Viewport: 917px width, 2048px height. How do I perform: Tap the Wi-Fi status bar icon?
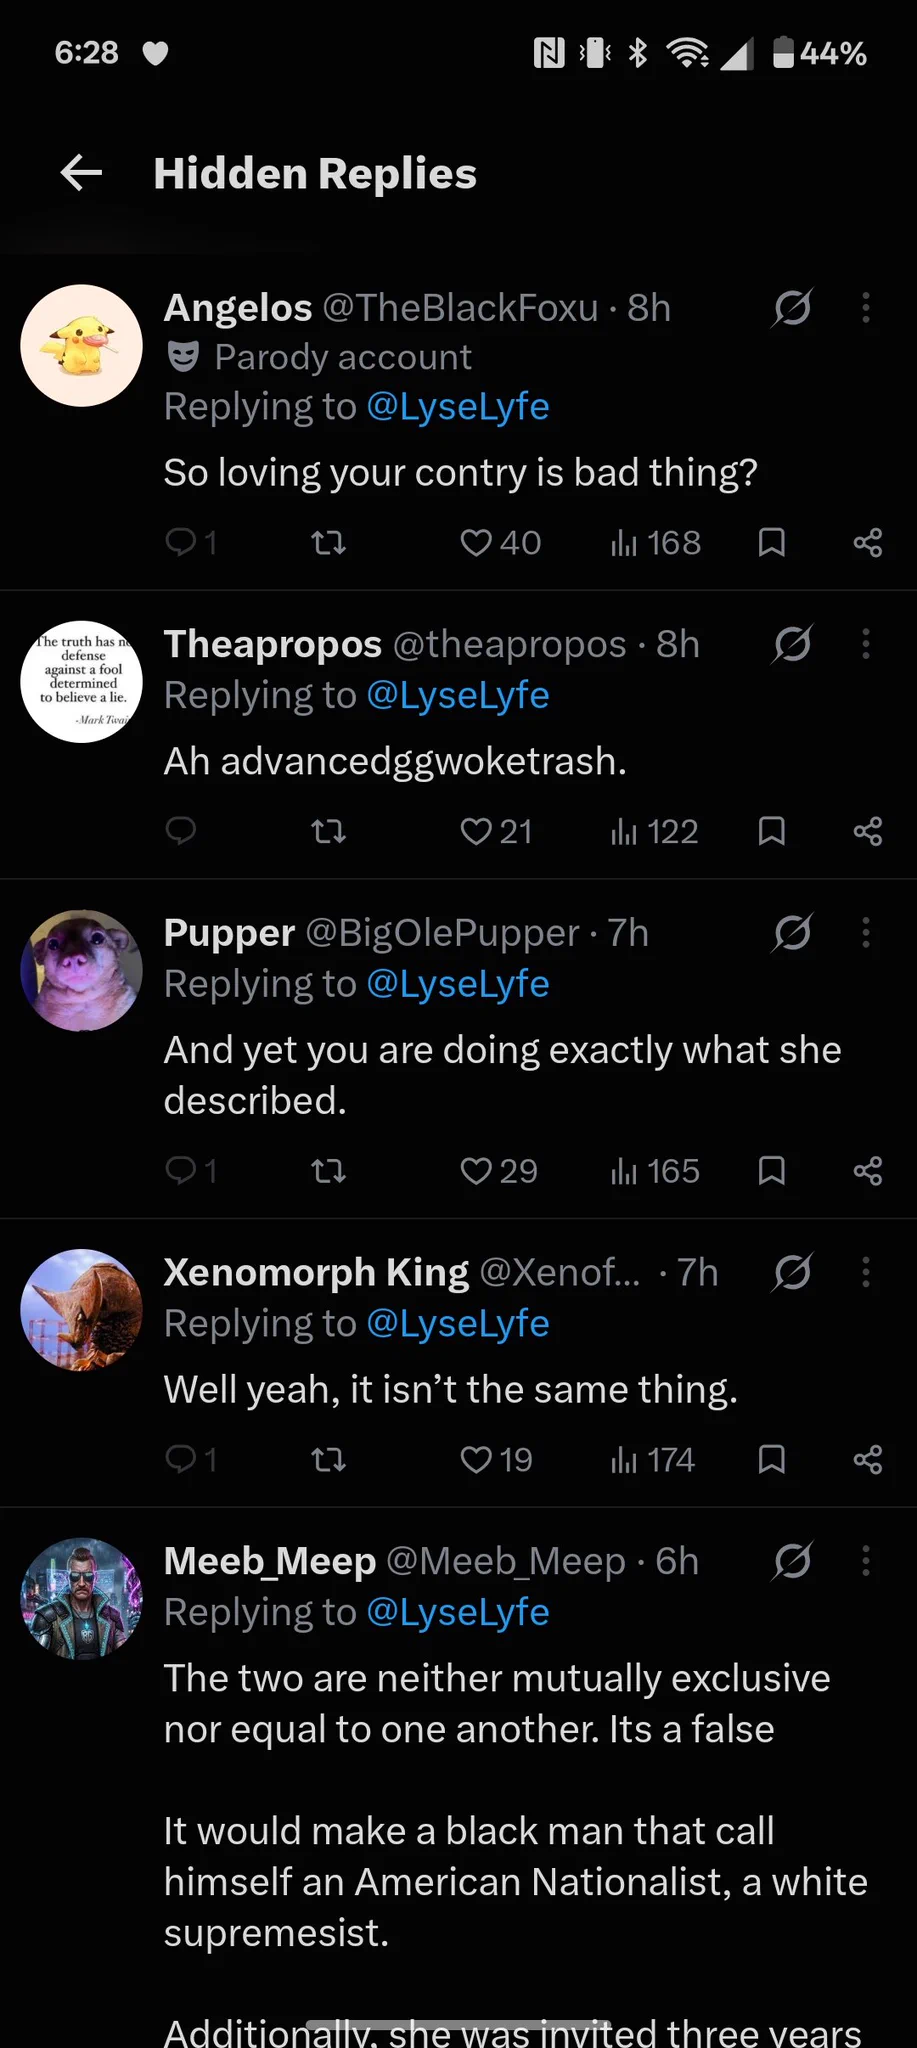(x=687, y=53)
